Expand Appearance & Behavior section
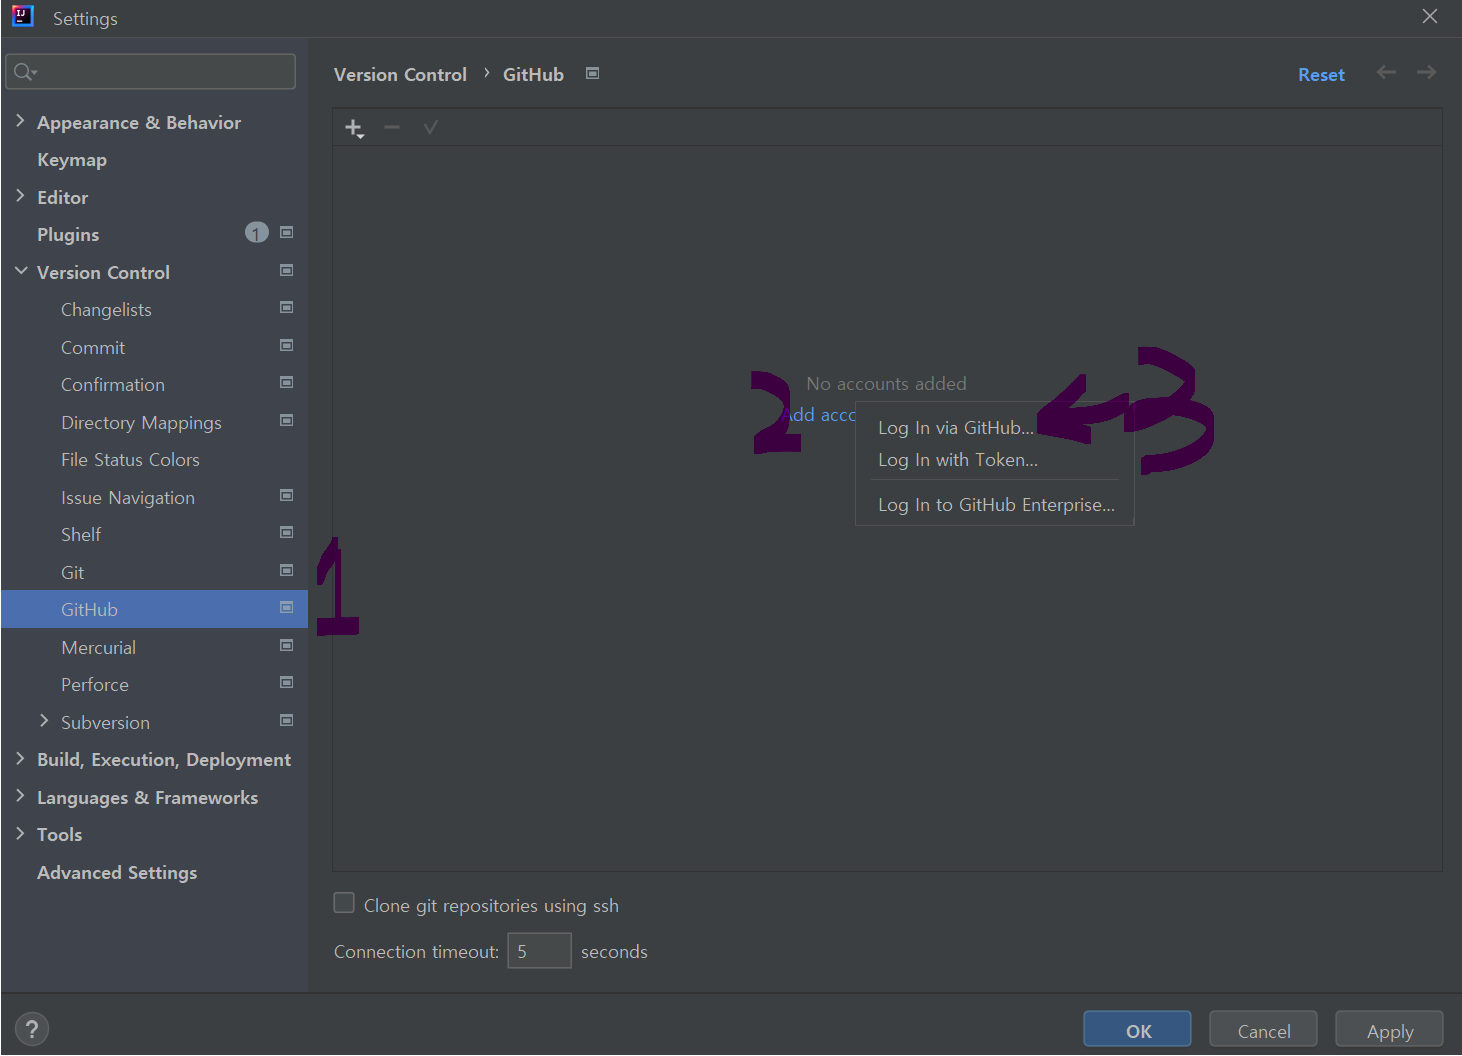 tap(20, 121)
